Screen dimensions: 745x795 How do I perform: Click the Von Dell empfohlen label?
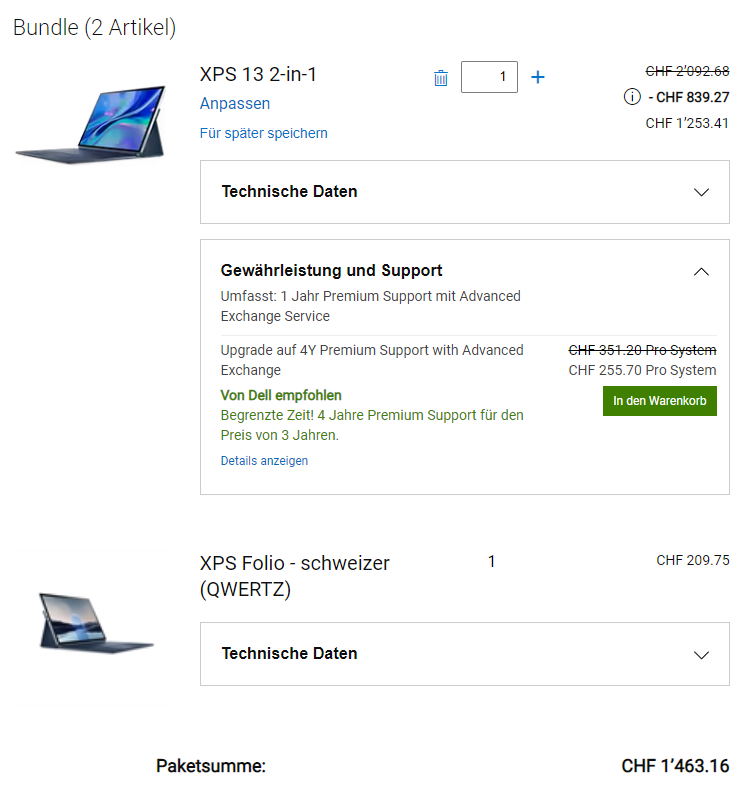click(281, 395)
